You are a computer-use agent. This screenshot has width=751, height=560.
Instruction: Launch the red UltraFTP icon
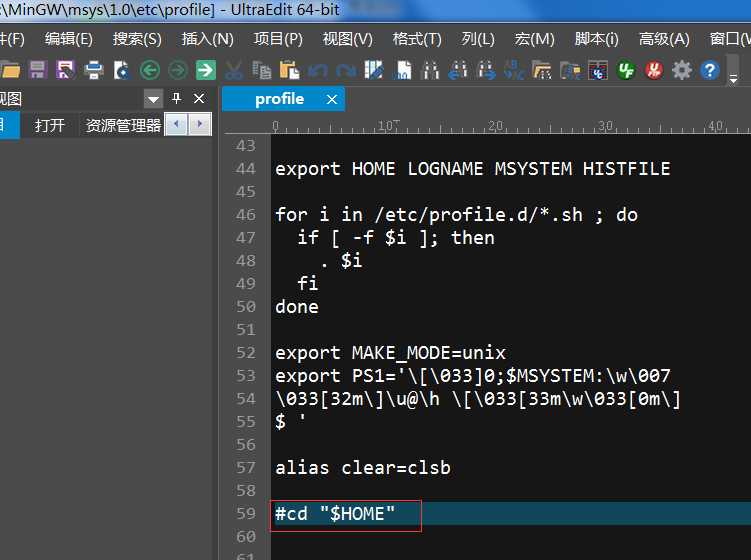pyautogui.click(x=654, y=70)
